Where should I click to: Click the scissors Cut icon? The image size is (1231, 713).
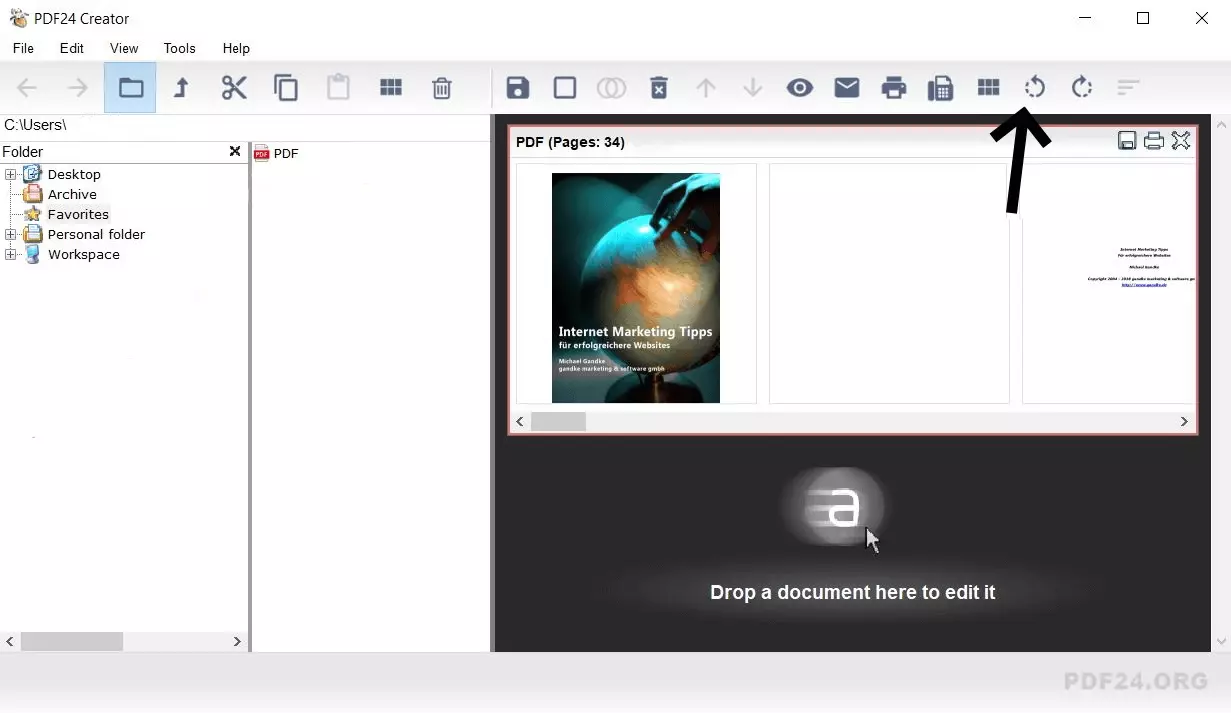(234, 88)
